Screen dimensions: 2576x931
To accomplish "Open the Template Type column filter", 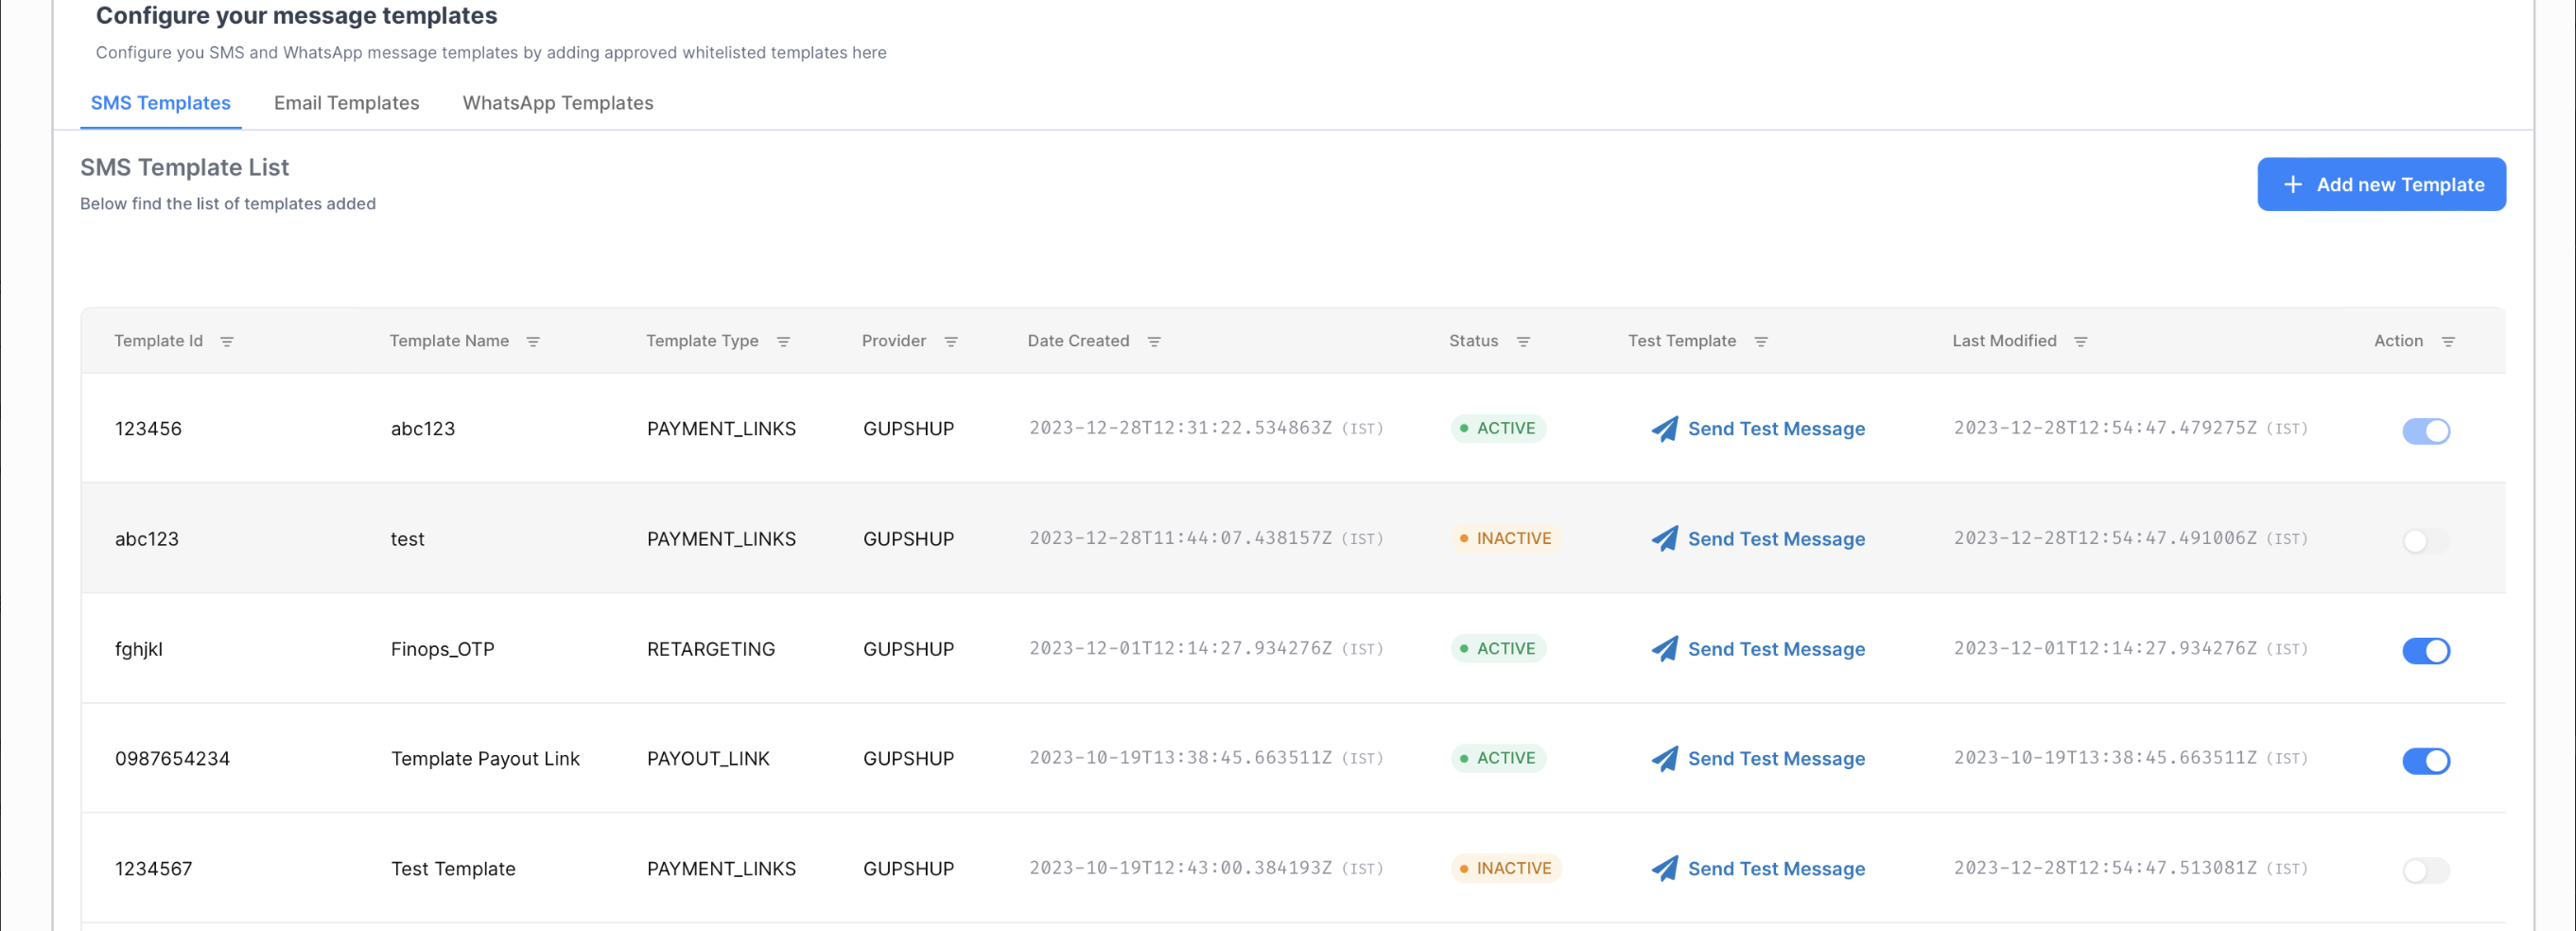I will click(x=783, y=342).
